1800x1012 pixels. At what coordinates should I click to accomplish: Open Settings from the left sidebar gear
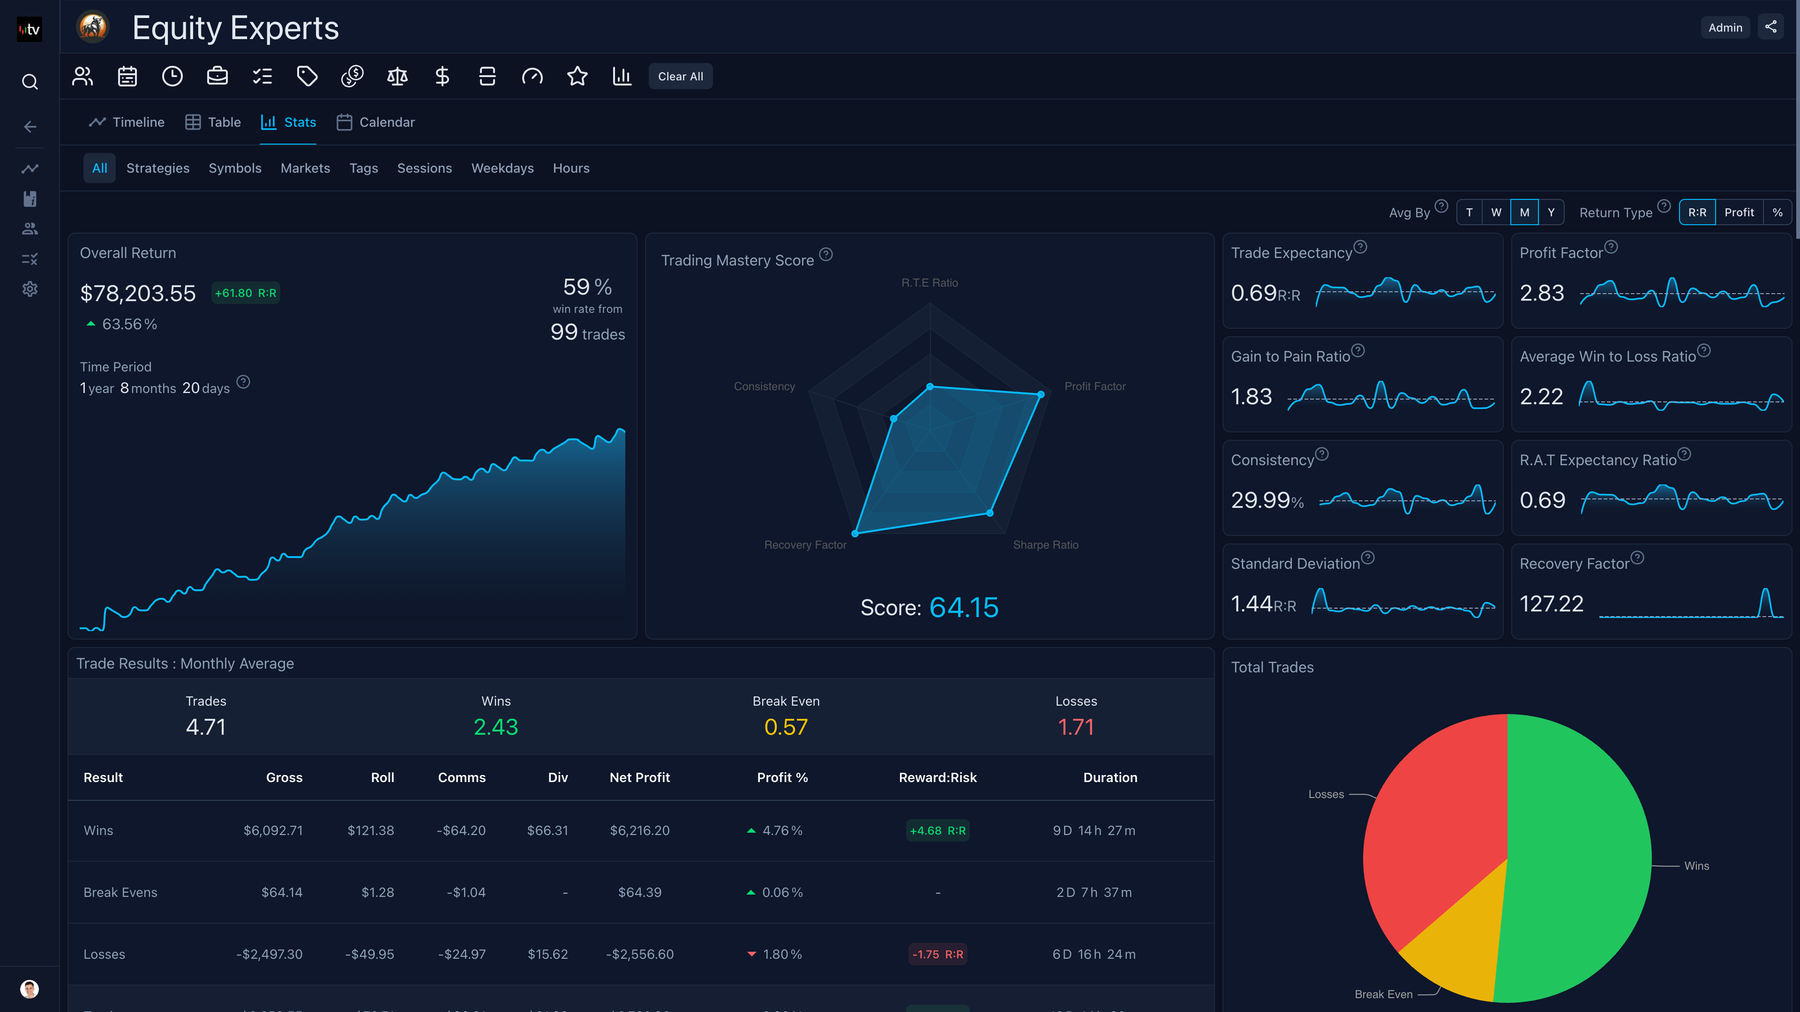pos(29,289)
